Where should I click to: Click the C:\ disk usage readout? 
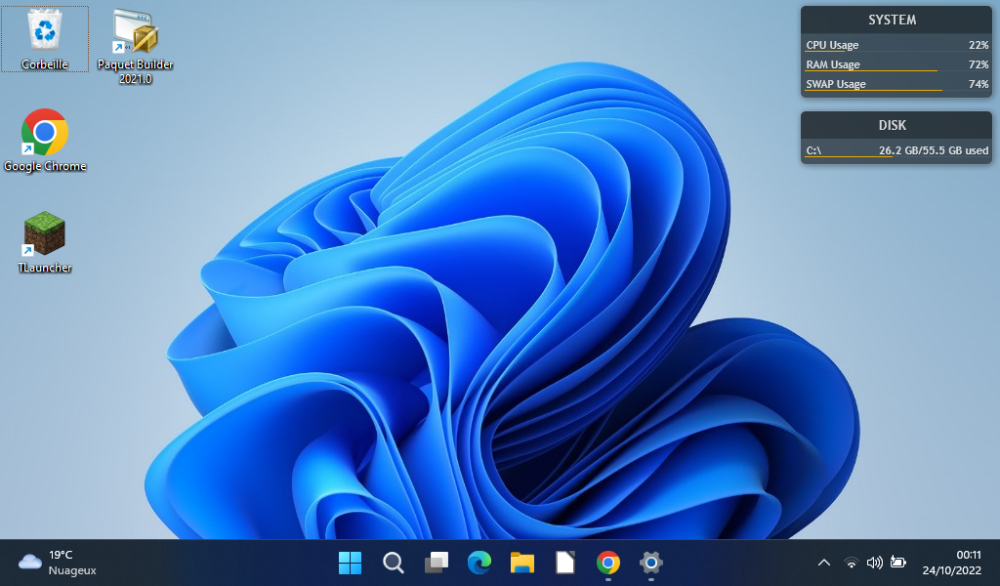(x=896, y=151)
